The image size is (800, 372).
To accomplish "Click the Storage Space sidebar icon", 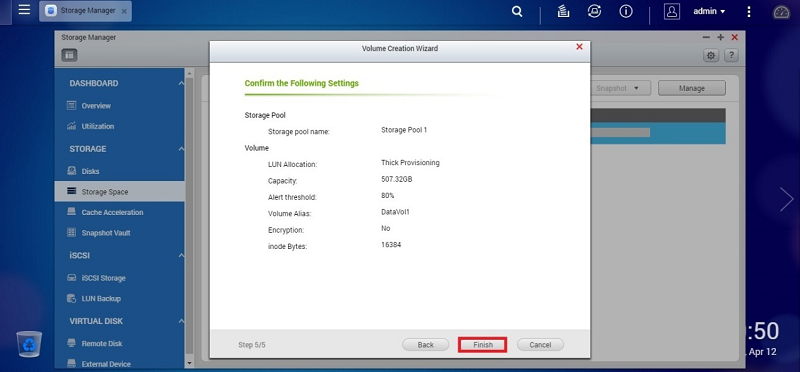I will [71, 191].
